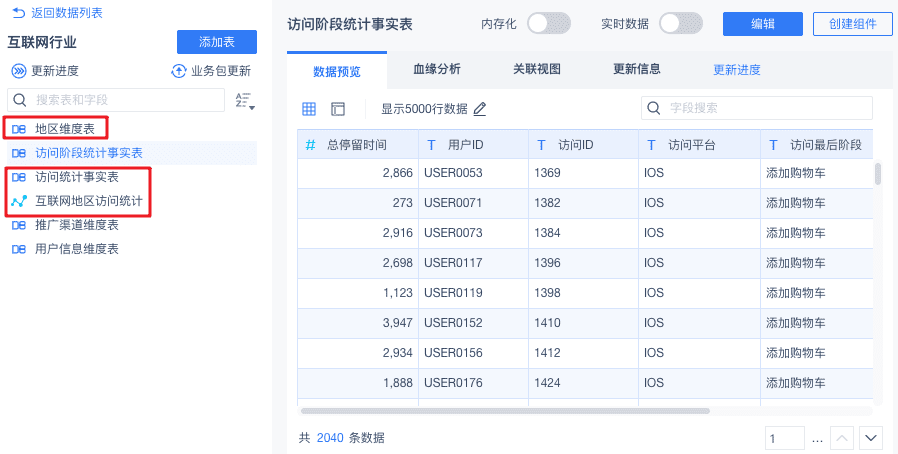Click the pencil icon to edit row count

coord(480,108)
